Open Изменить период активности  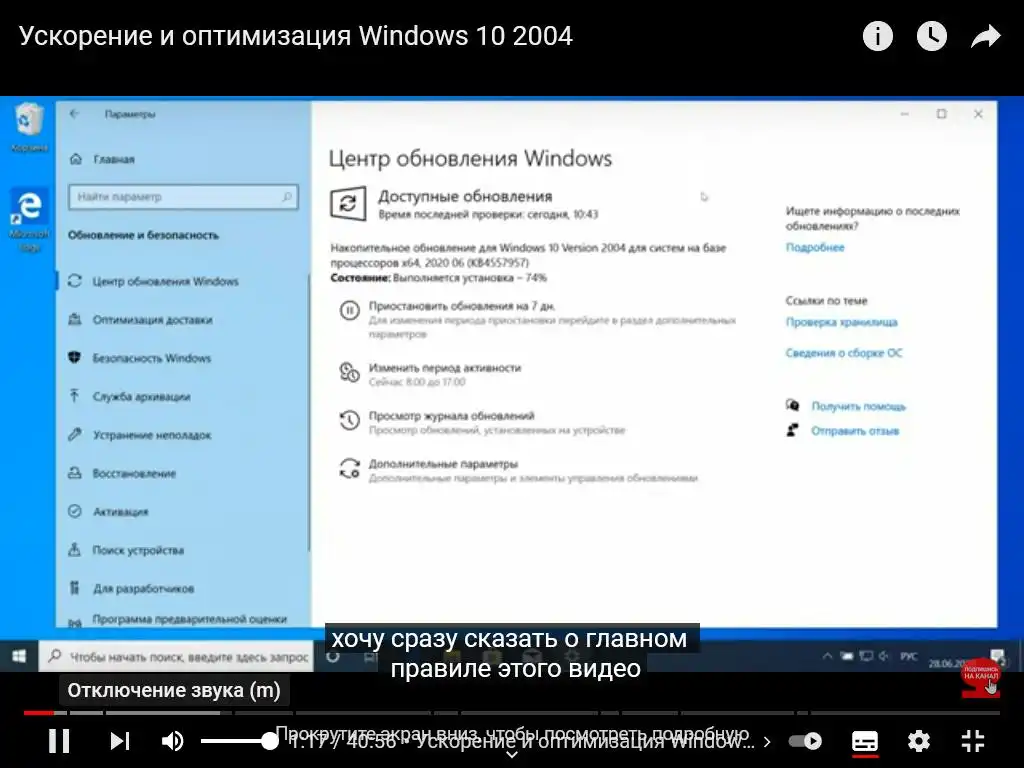click(x=445, y=368)
